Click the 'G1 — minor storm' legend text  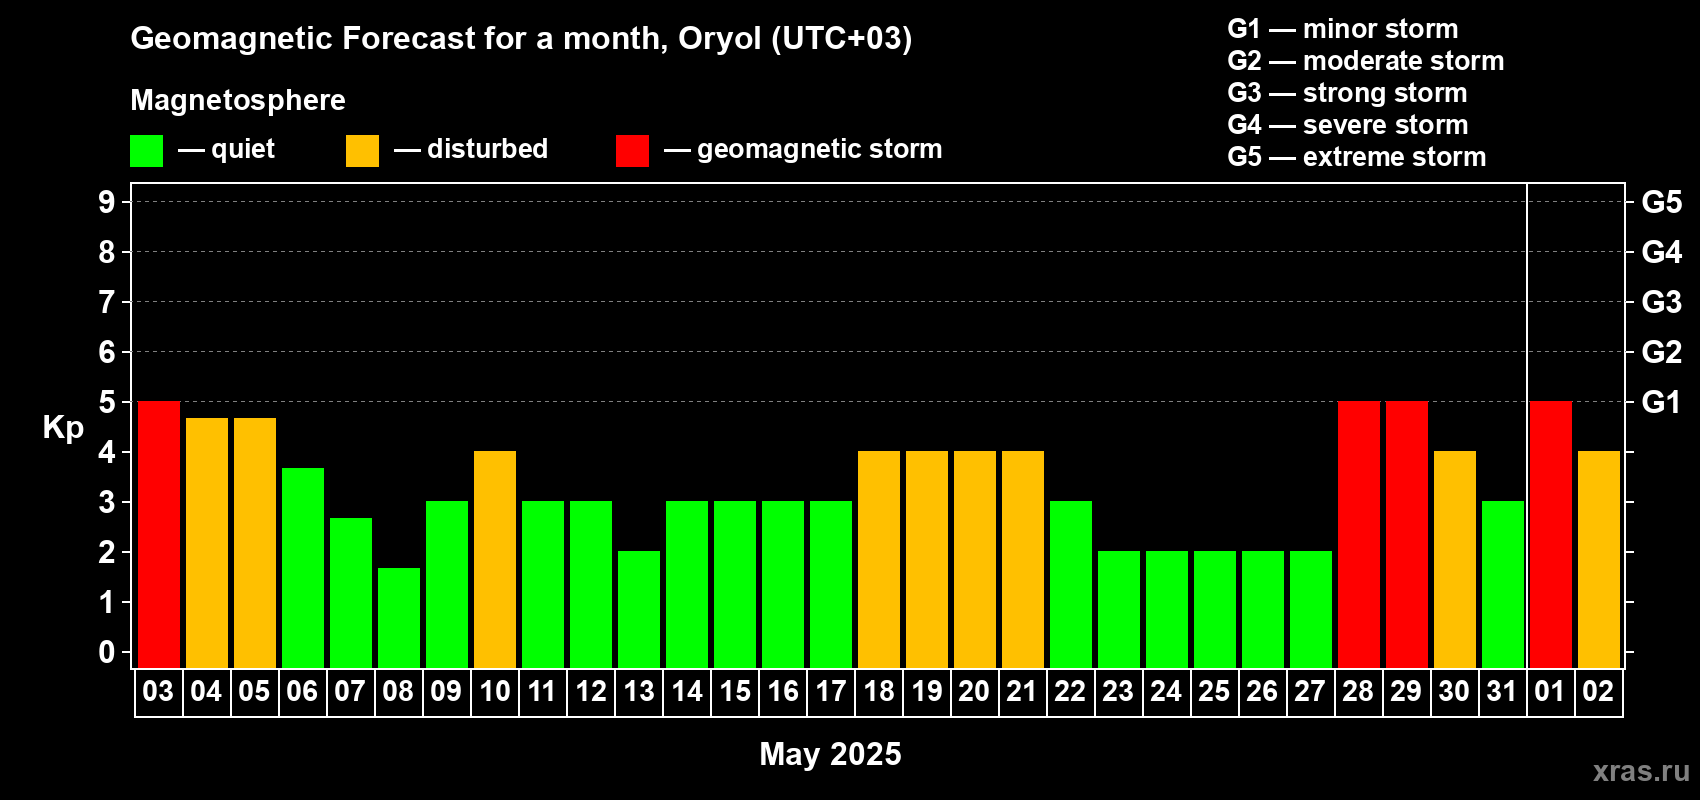pos(1342,29)
